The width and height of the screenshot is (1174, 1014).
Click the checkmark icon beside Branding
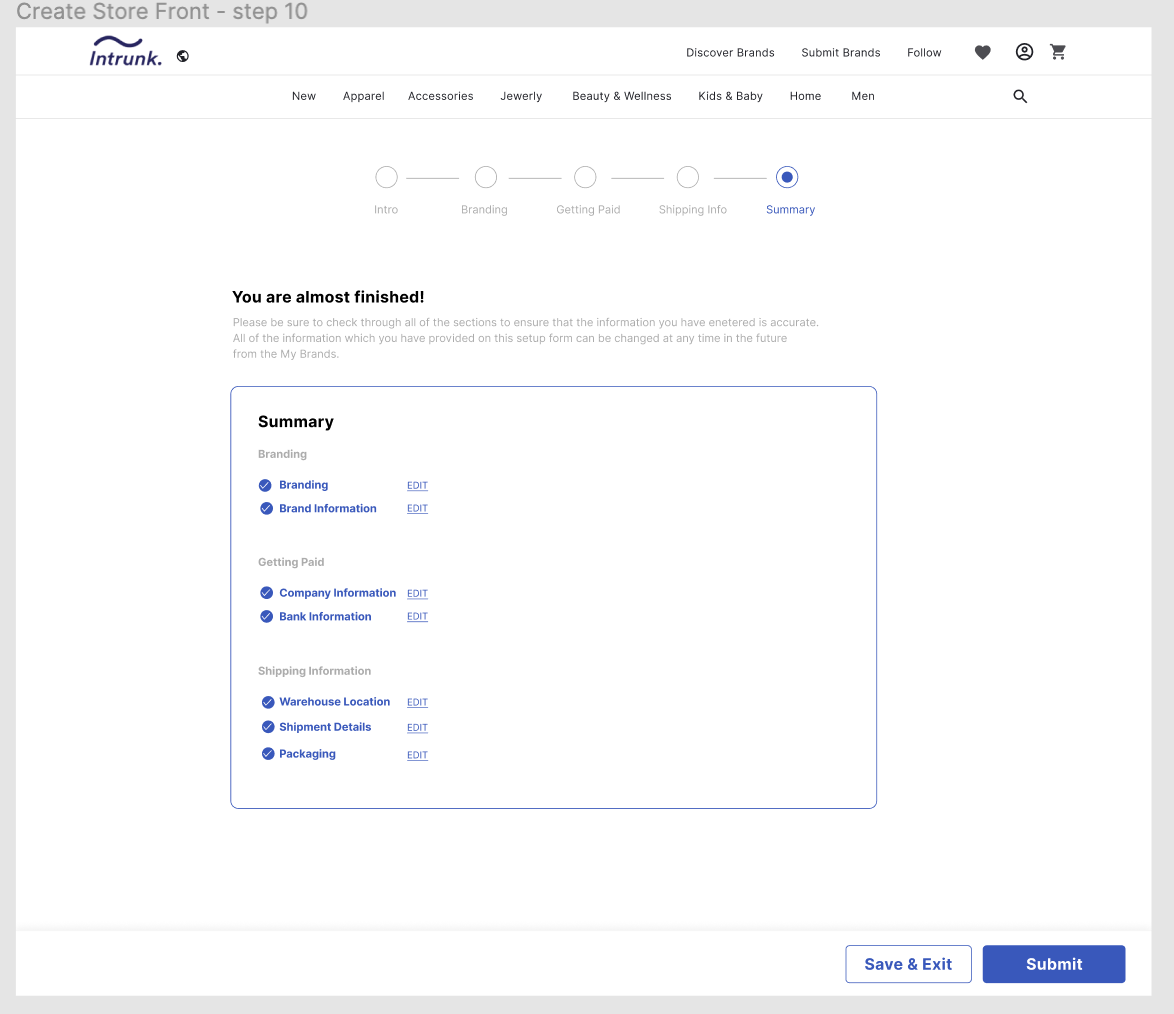pos(265,485)
